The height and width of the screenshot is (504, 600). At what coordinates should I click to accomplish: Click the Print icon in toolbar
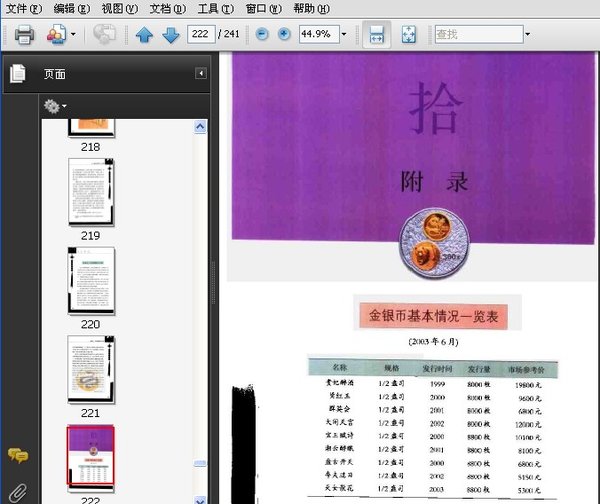(x=24, y=35)
